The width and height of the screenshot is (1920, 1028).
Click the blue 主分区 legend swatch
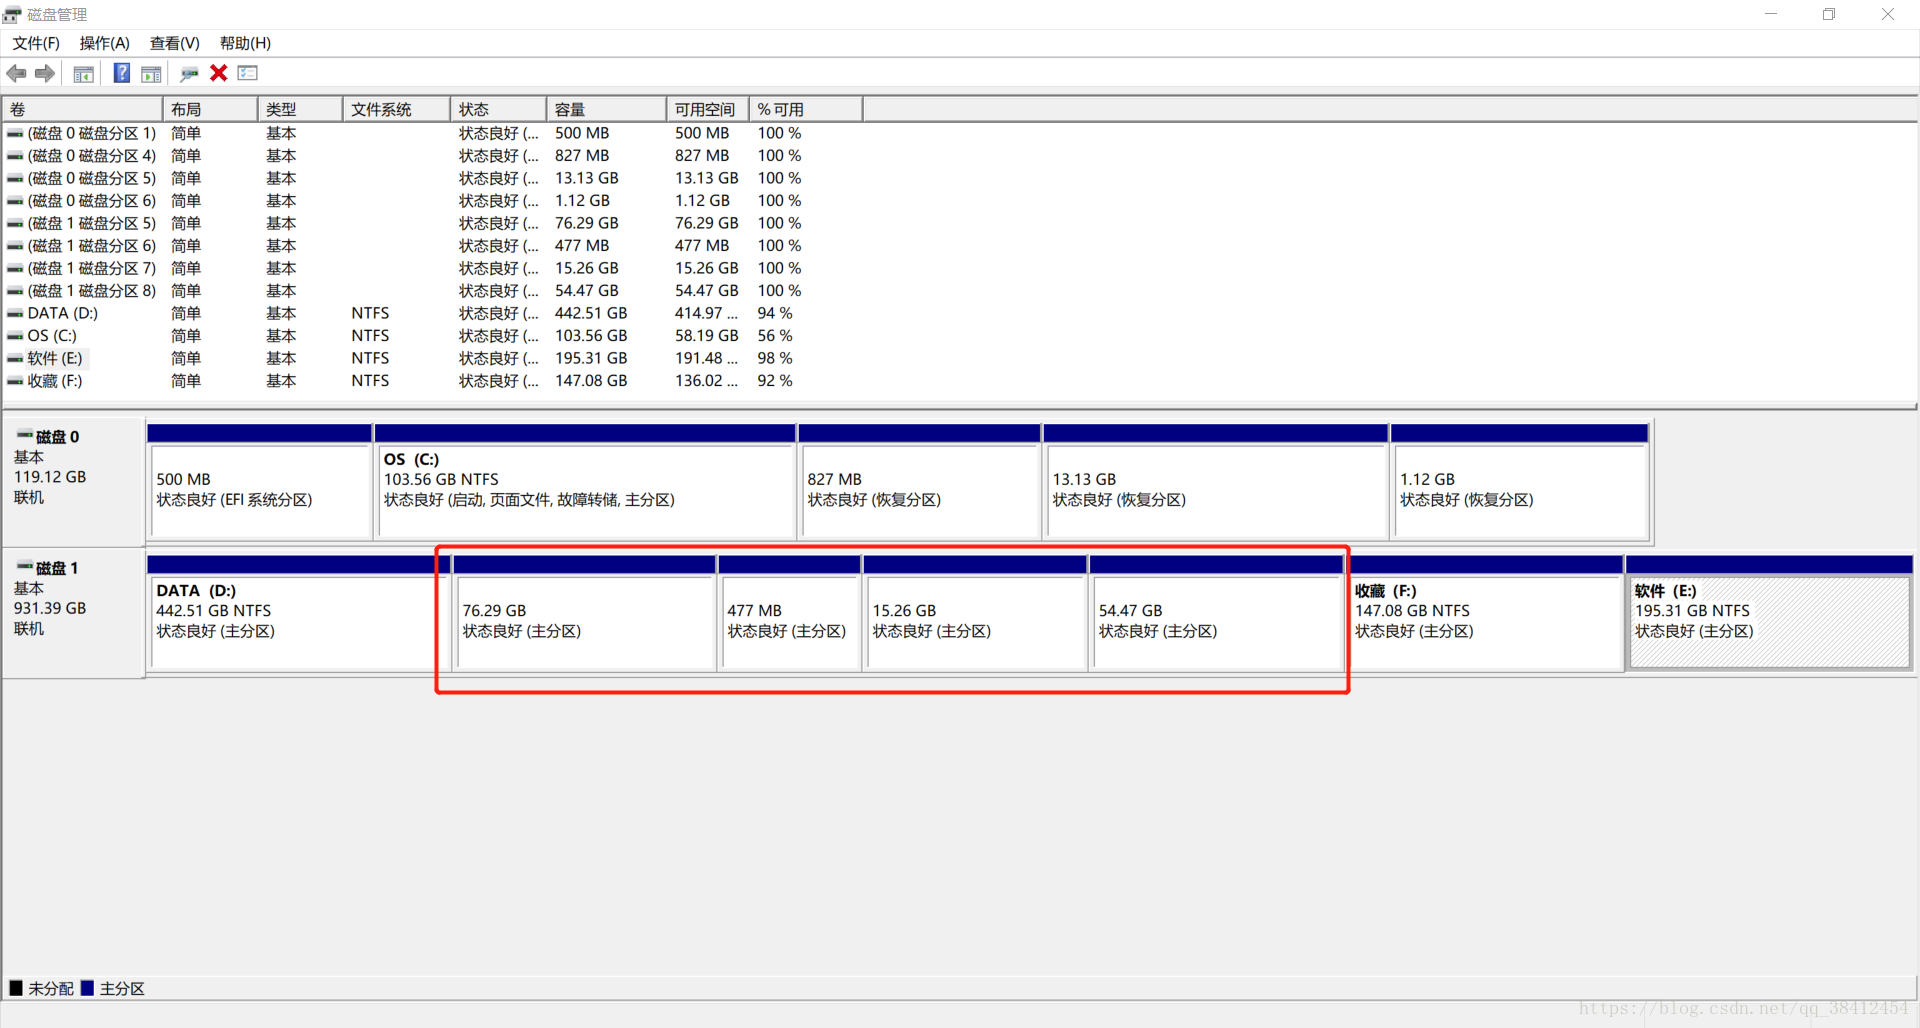point(87,988)
